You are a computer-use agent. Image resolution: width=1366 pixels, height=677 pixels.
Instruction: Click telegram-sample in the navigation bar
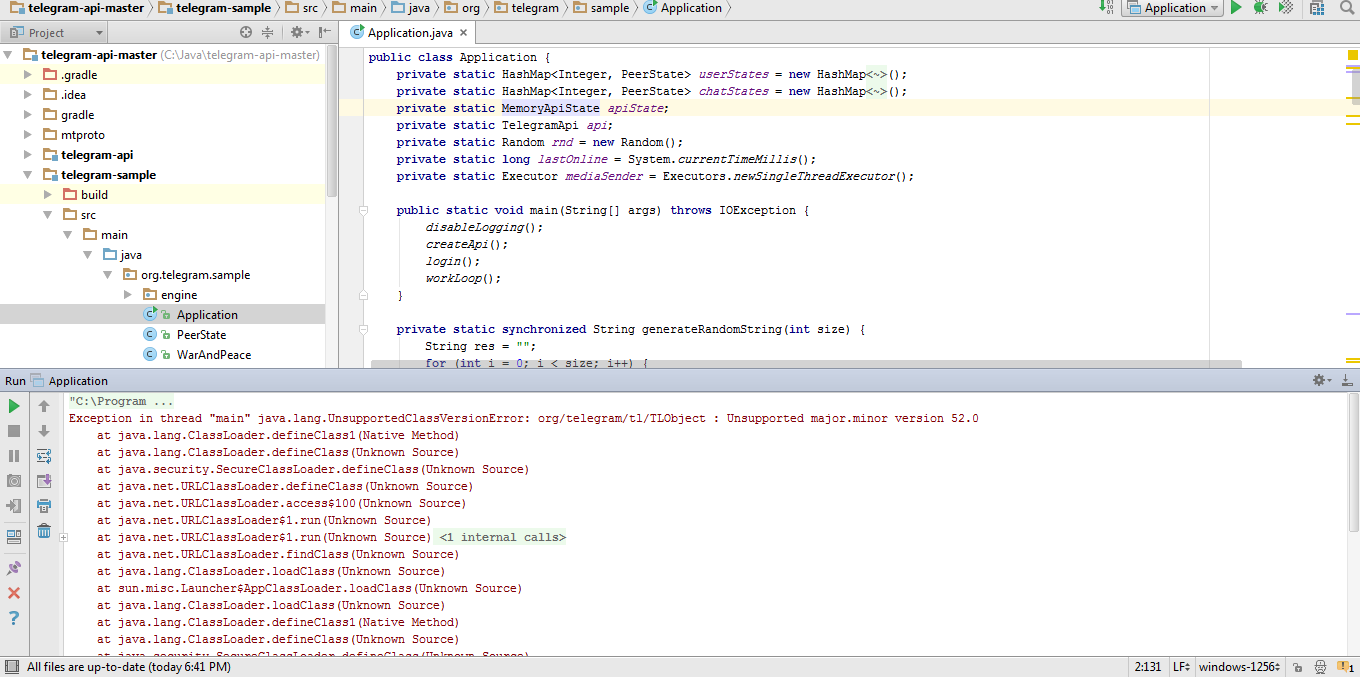214,8
